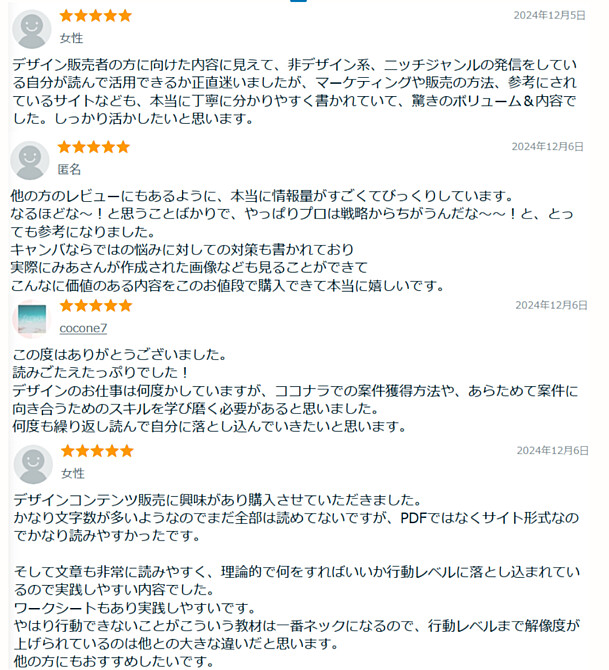Click the star rating of the first review

95,16
